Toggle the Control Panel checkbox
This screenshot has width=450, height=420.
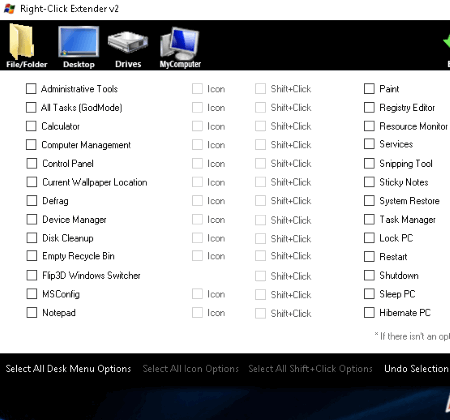coord(32,163)
